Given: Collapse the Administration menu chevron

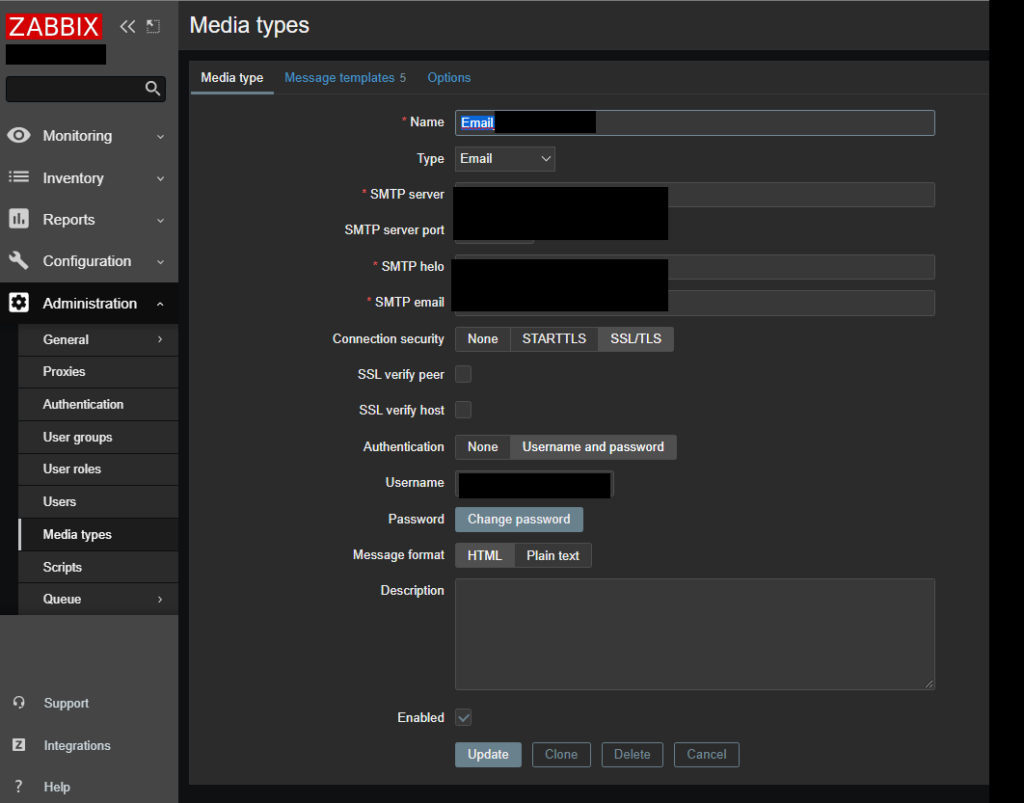Looking at the screenshot, I should [160, 304].
